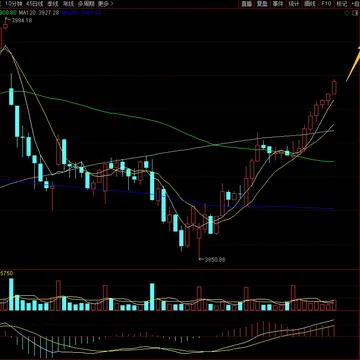Click the 5750 volume indicator value
This screenshot has height=360, width=360.
pyautogui.click(x=7, y=273)
